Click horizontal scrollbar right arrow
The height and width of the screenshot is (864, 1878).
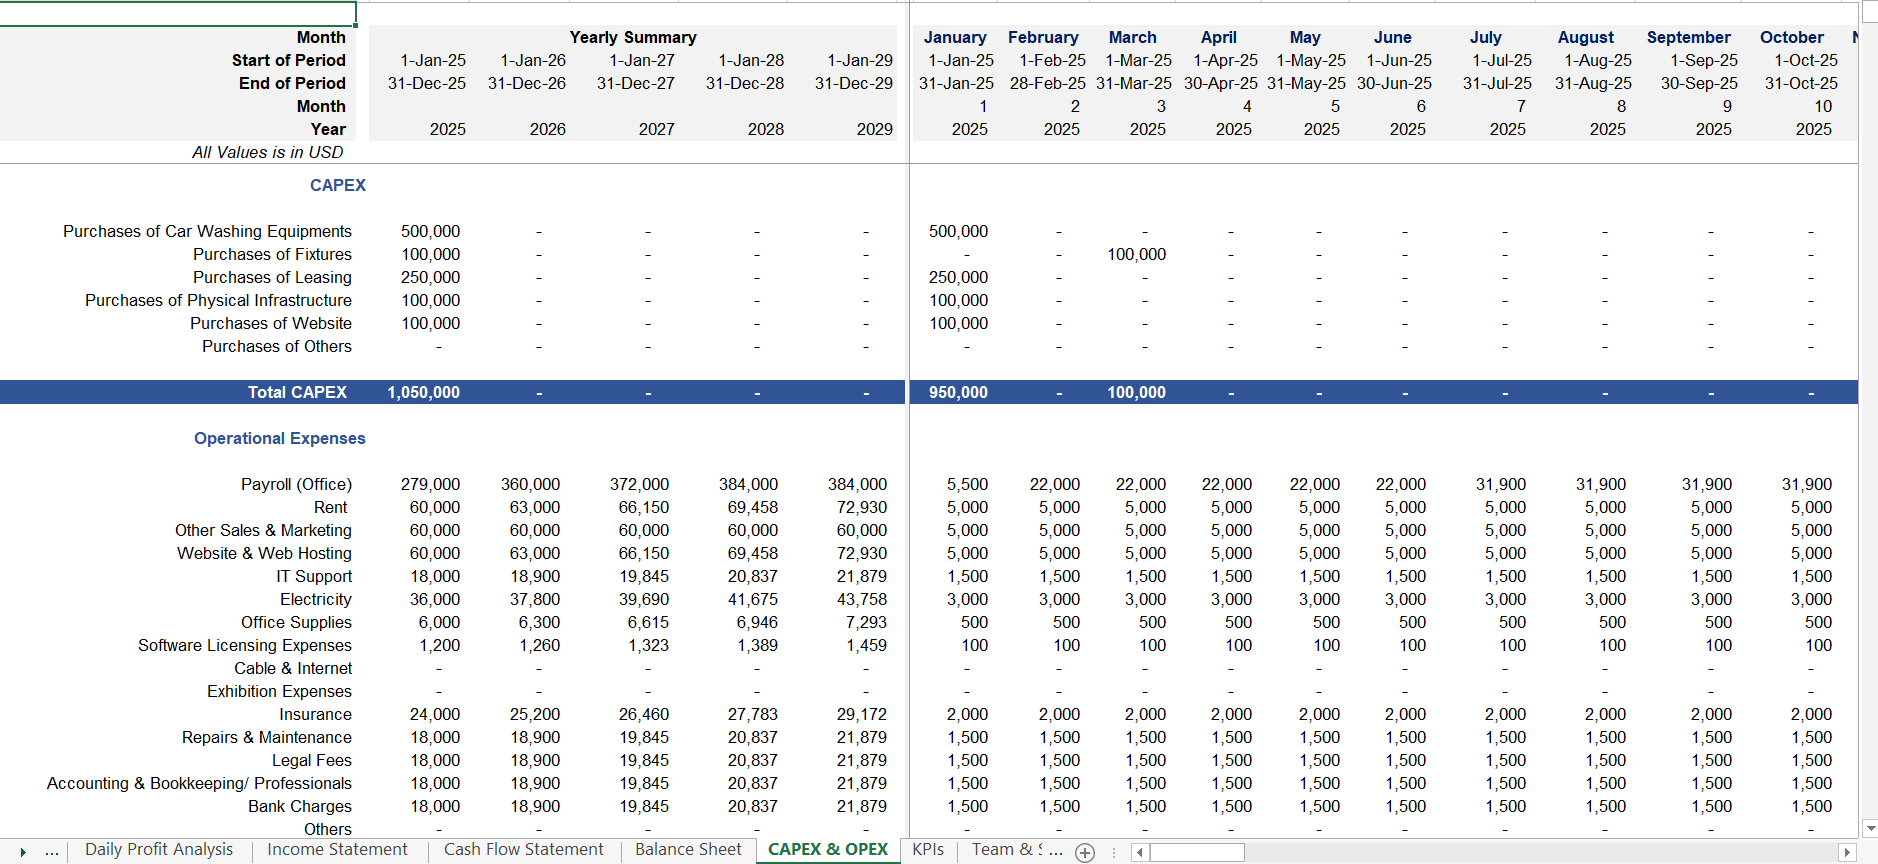(x=1847, y=852)
